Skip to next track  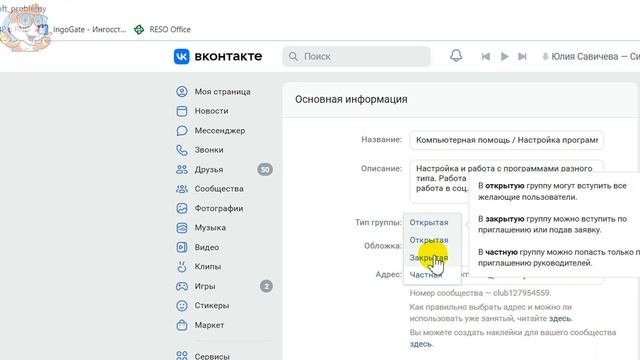point(522,56)
